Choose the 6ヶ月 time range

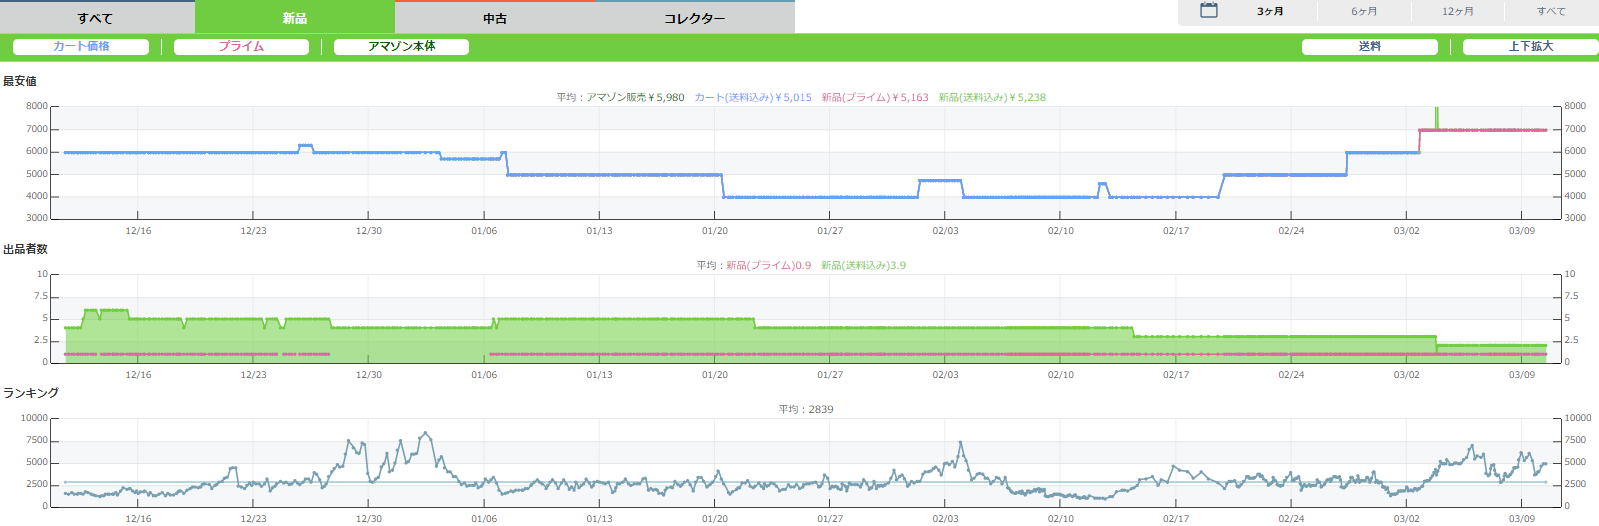(1364, 12)
